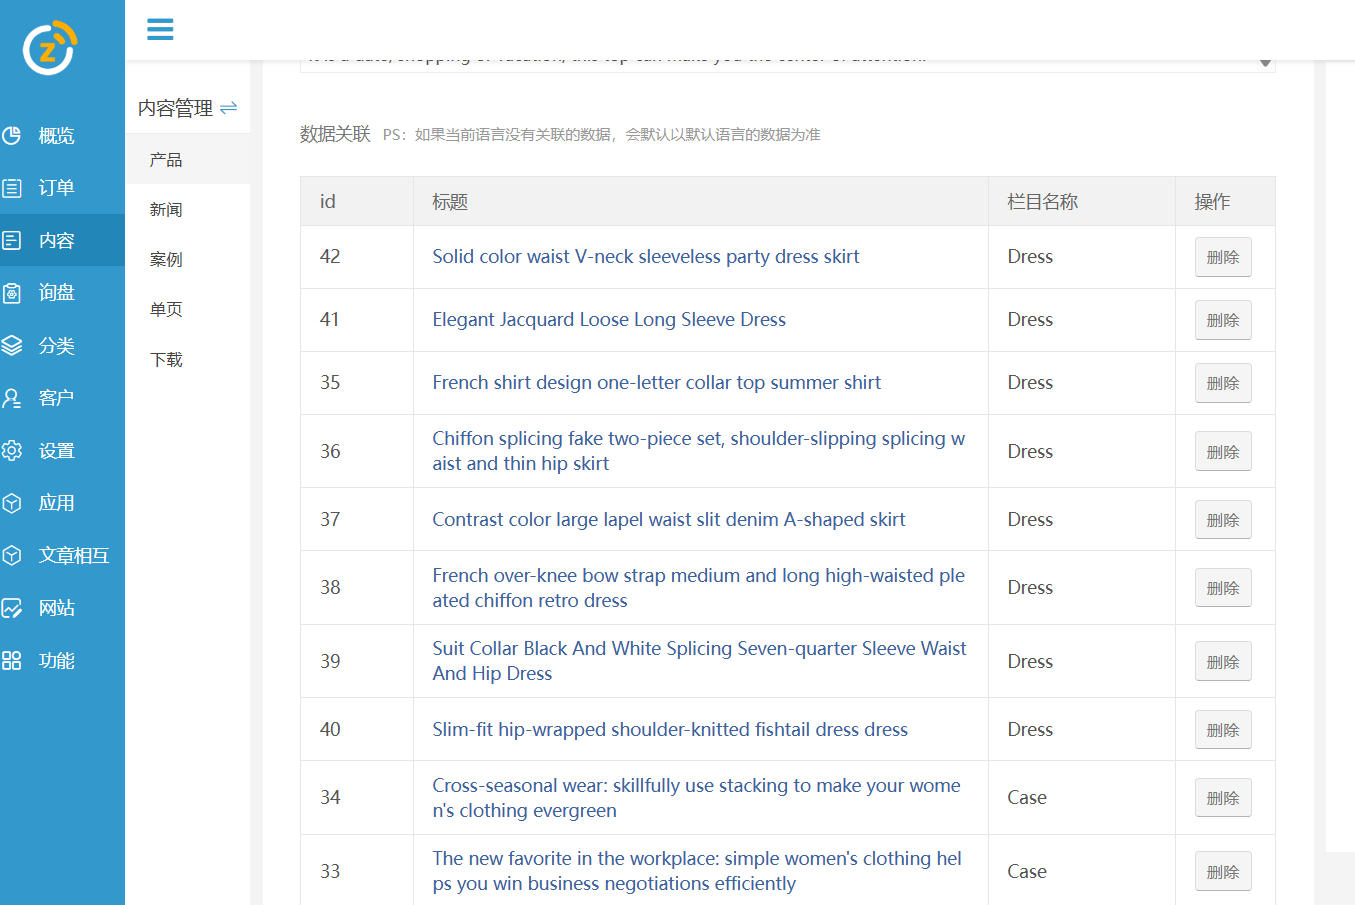Toggle the hamburger menu icon

point(160,29)
